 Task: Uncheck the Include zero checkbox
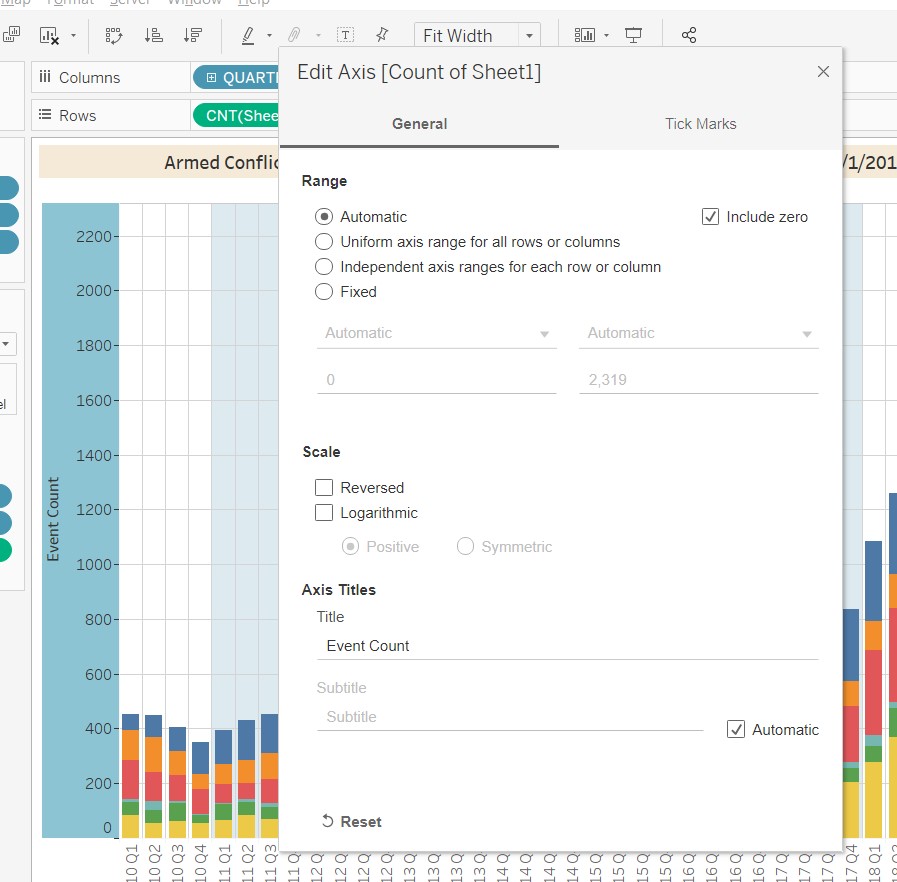pos(711,217)
